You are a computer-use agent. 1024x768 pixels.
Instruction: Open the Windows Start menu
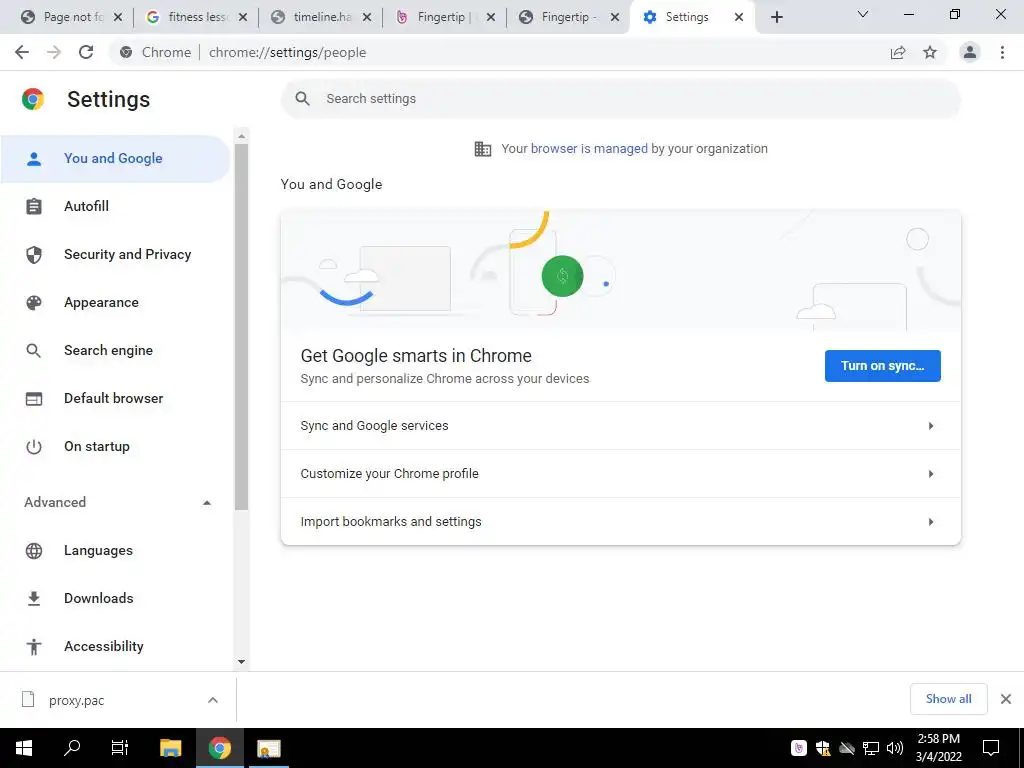(x=24, y=748)
